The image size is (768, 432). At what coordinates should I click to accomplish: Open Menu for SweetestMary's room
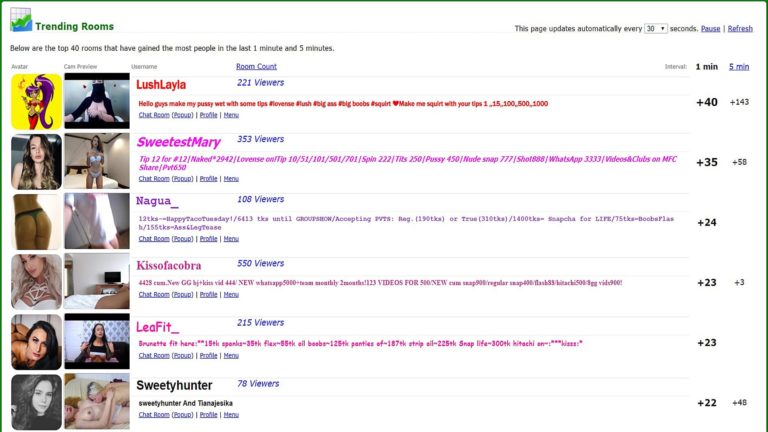click(231, 178)
